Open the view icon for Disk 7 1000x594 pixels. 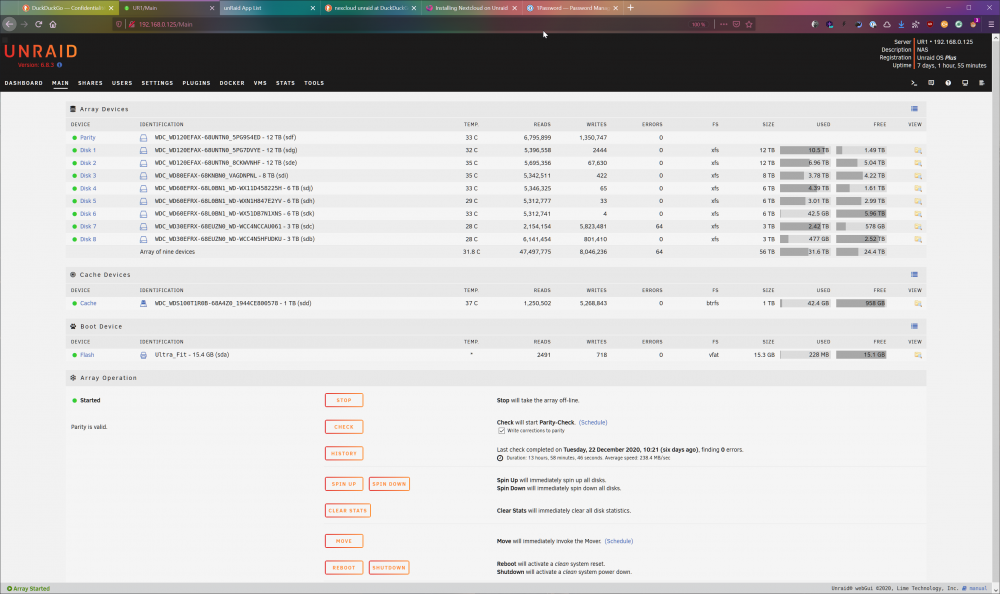click(918, 226)
